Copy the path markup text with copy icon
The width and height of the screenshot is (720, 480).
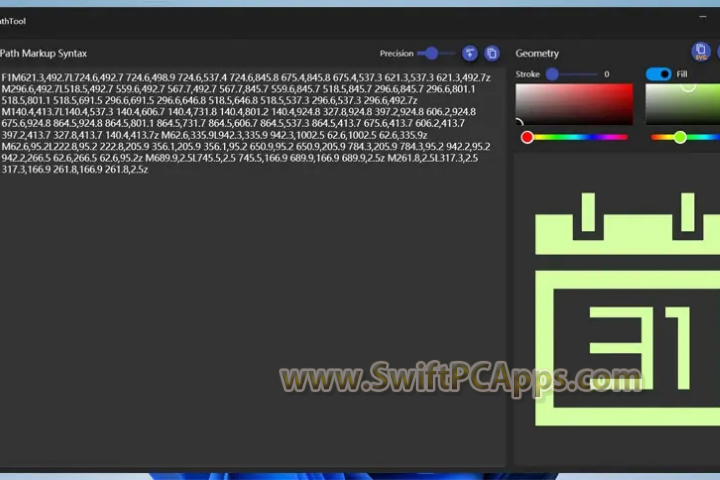coord(492,53)
